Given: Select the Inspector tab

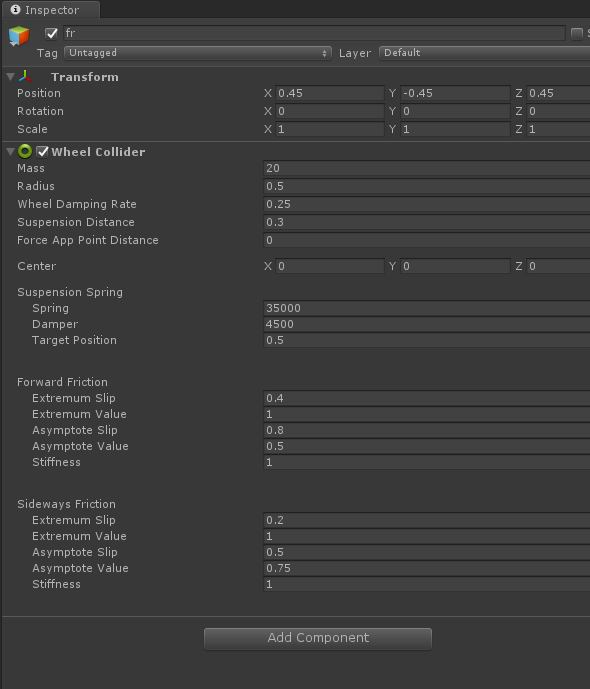Looking at the screenshot, I should click(x=51, y=10).
